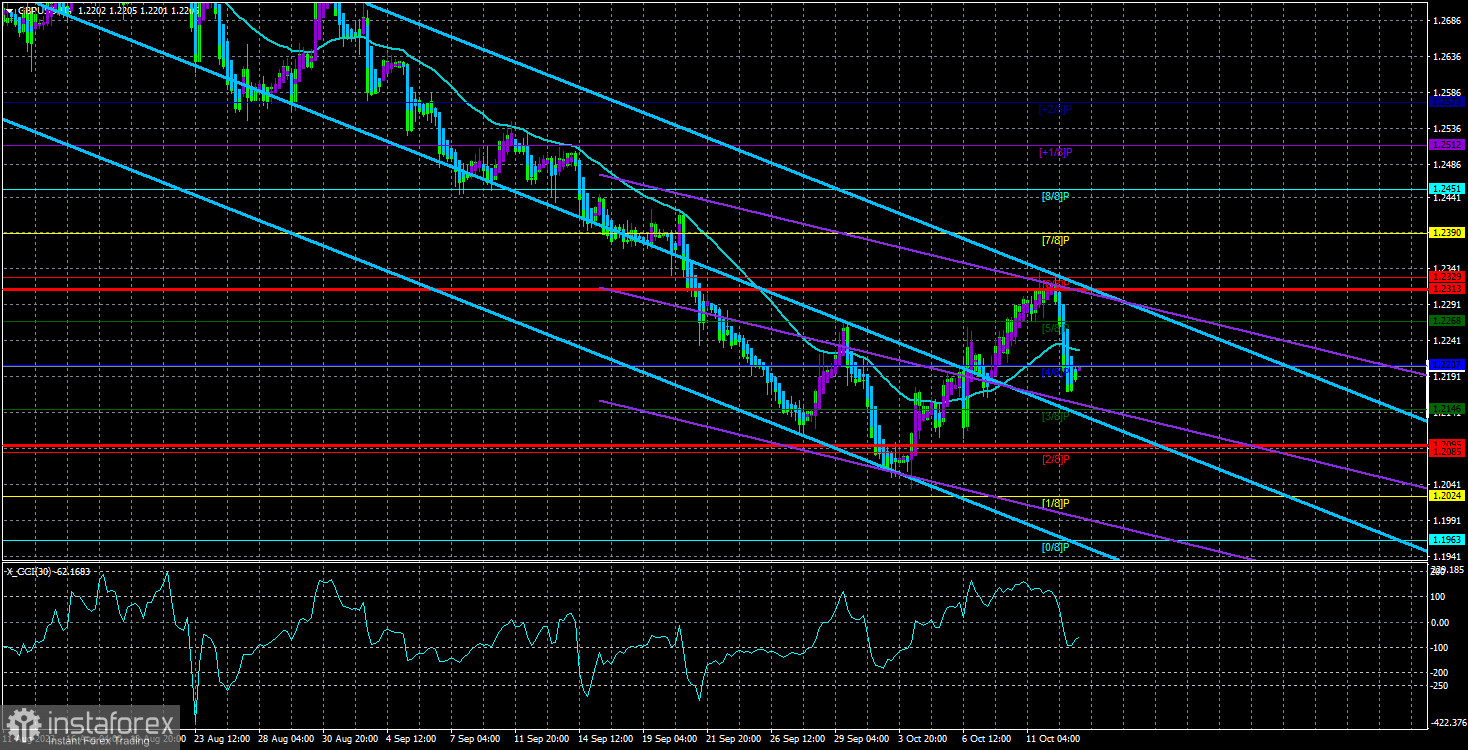Image resolution: width=1468 pixels, height=750 pixels.
Task: Click the 1.2686 price axis value
Action: click(1447, 20)
